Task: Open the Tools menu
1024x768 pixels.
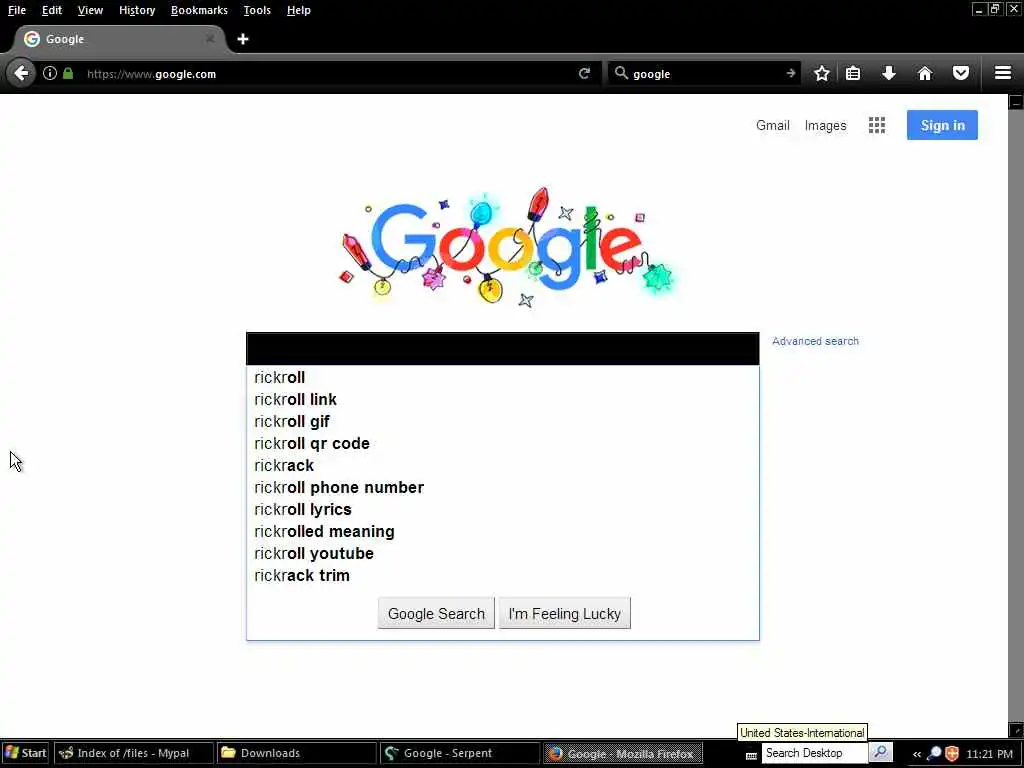Action: tap(257, 10)
